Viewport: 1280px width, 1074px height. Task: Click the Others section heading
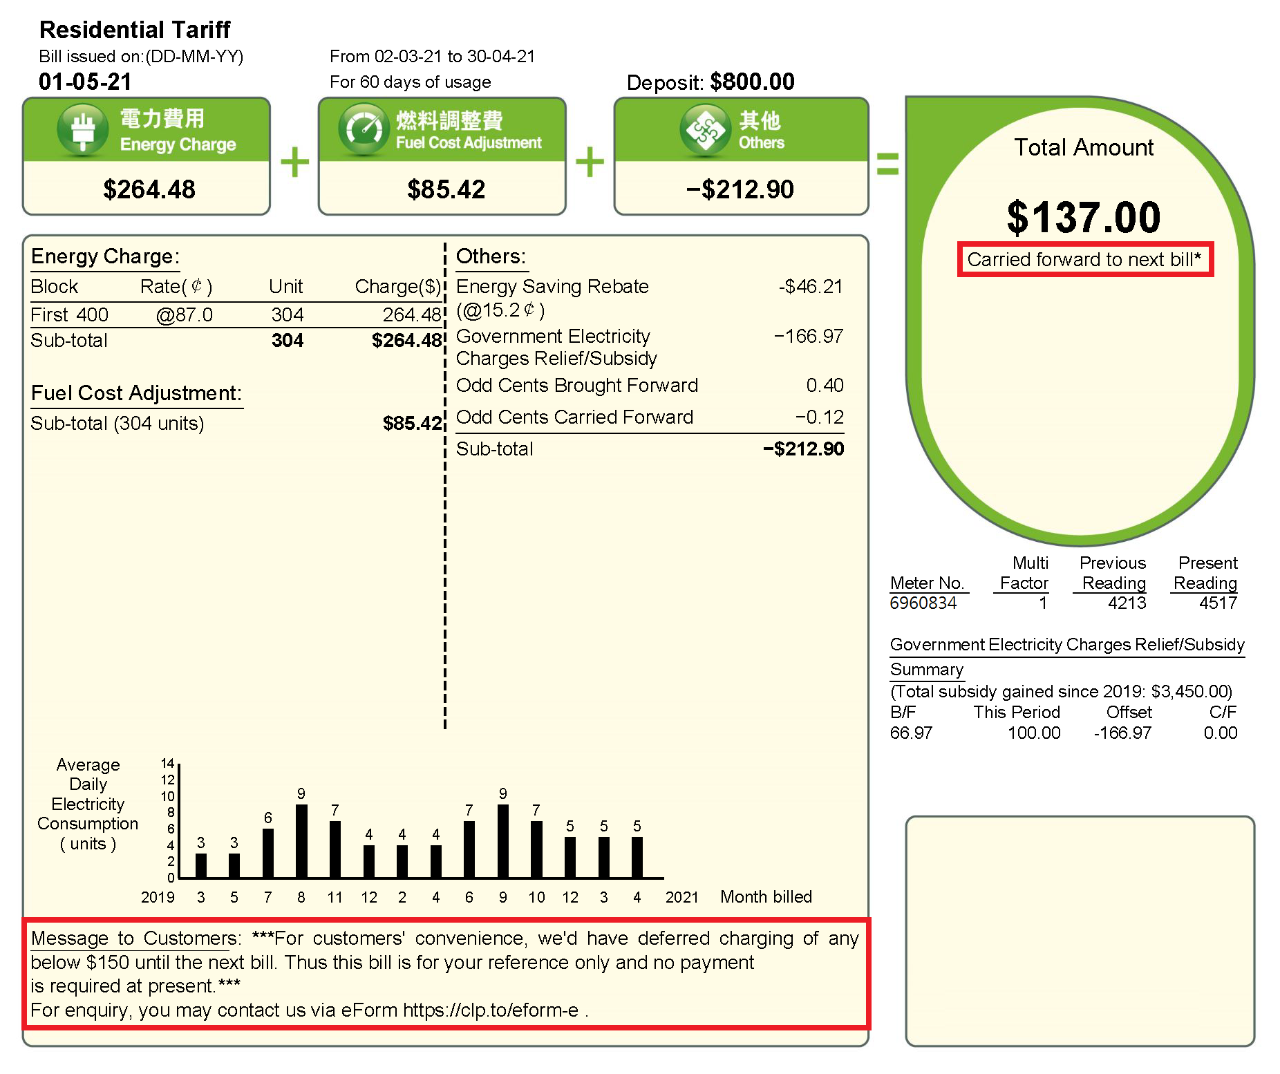point(491,256)
